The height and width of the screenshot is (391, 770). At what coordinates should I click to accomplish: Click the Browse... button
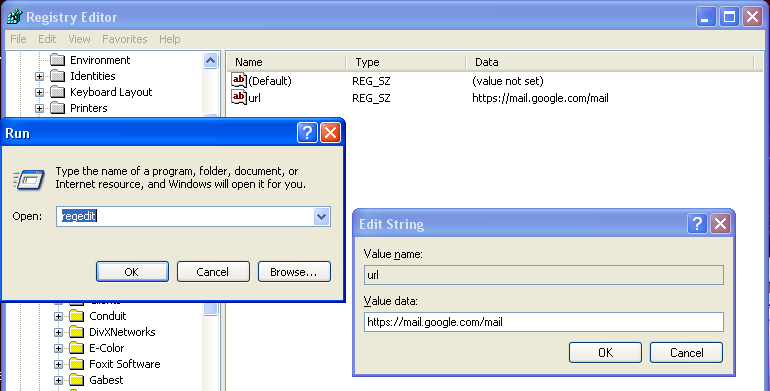(294, 272)
